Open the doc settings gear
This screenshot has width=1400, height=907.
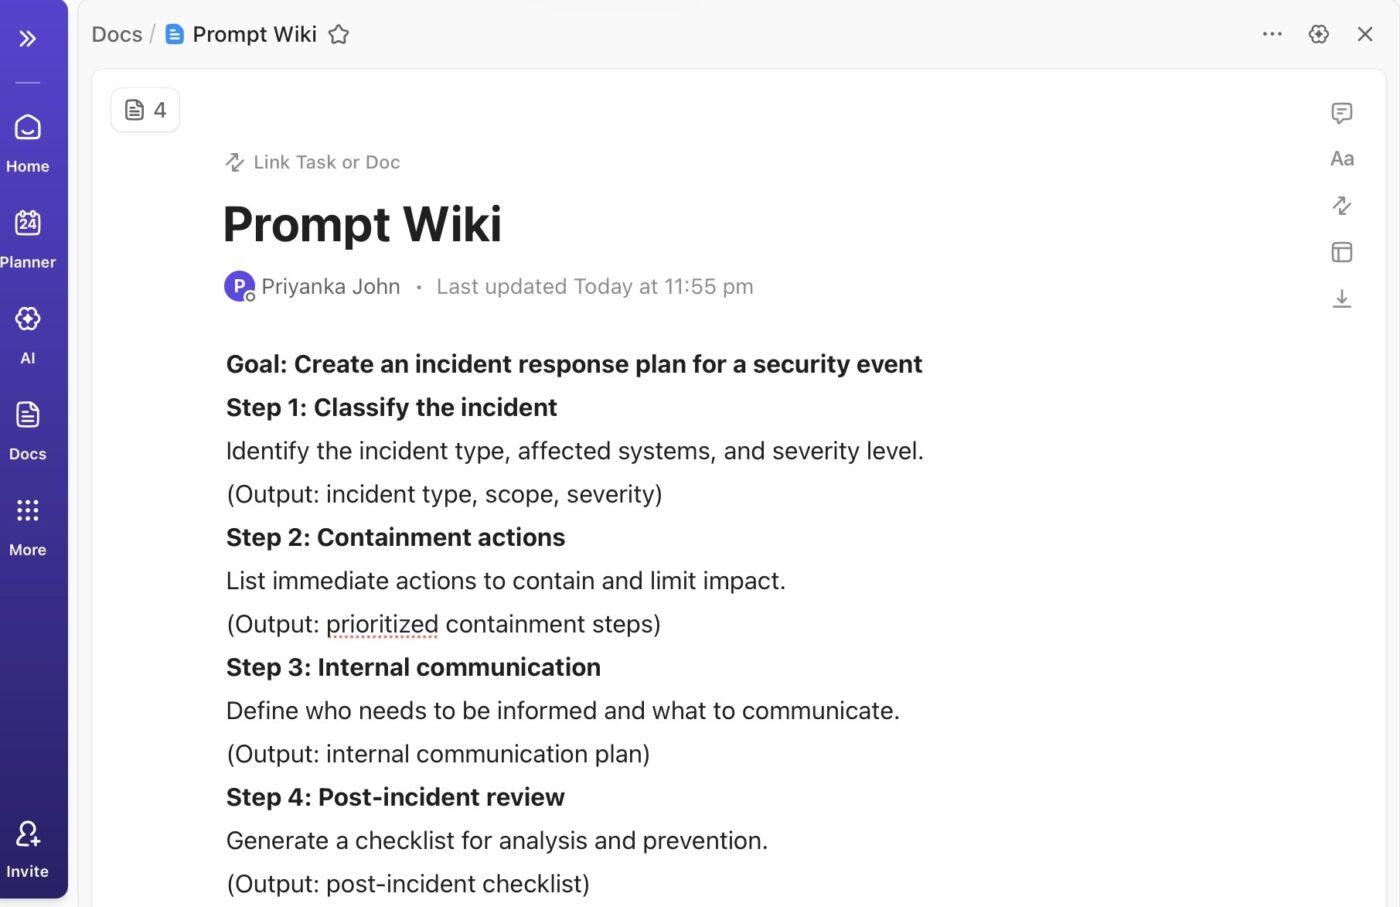pyautogui.click(x=1318, y=33)
